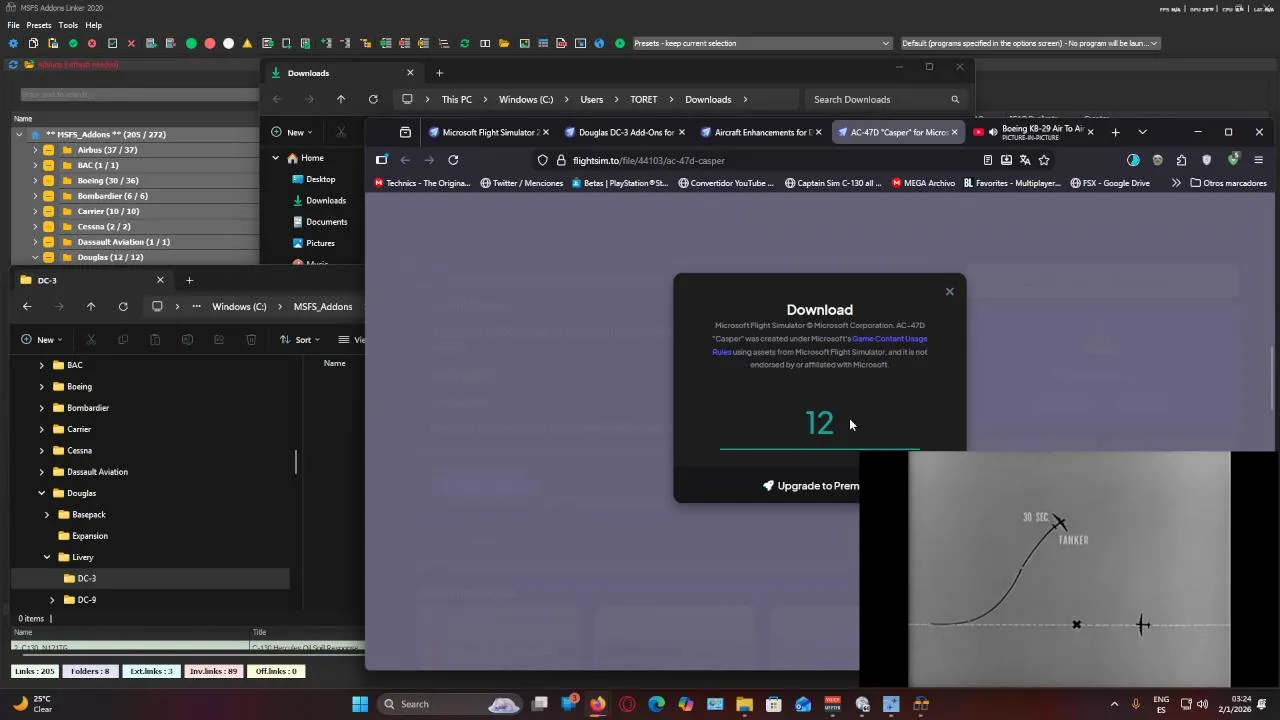Viewport: 1280px width, 720px height.
Task: Click the 'Ext.links : 3' blue status indicator
Action: coord(151,671)
